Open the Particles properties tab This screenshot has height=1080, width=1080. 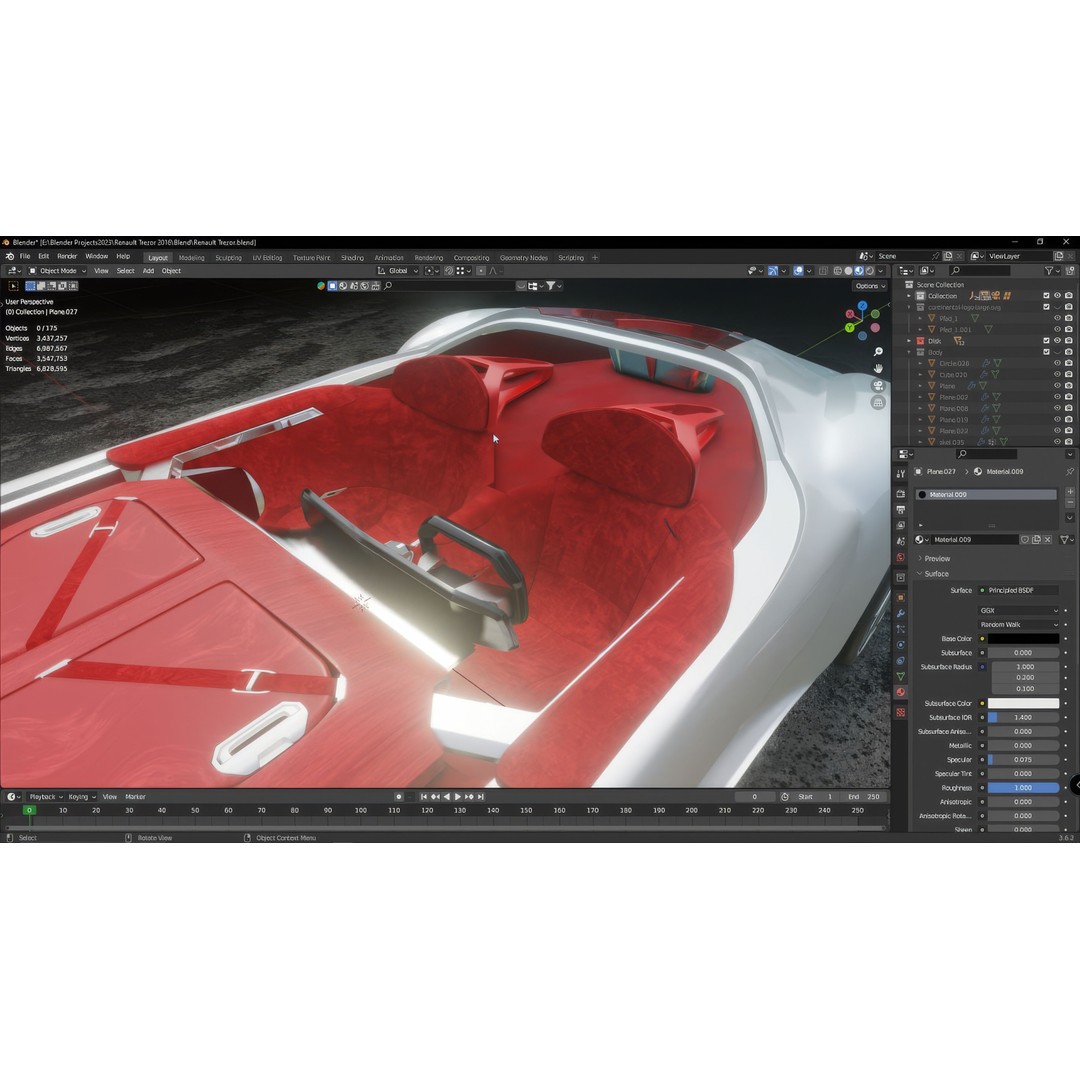click(x=900, y=629)
